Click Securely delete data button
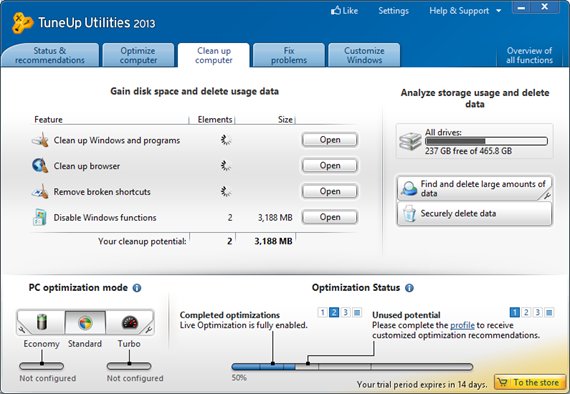570x394 pixels. [474, 214]
